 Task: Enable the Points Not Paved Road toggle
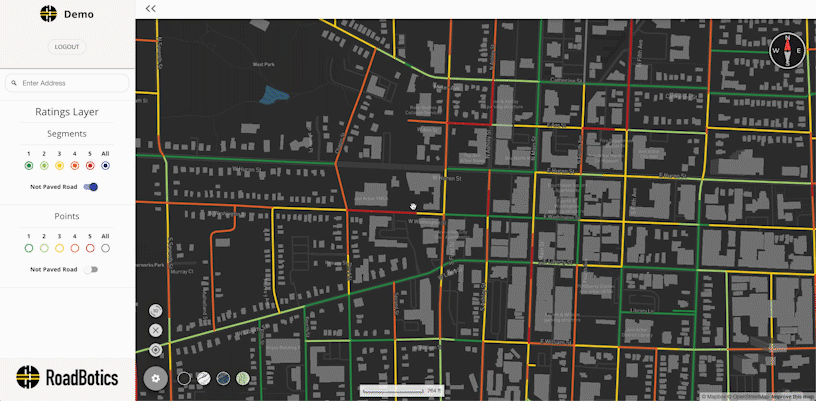(91, 269)
